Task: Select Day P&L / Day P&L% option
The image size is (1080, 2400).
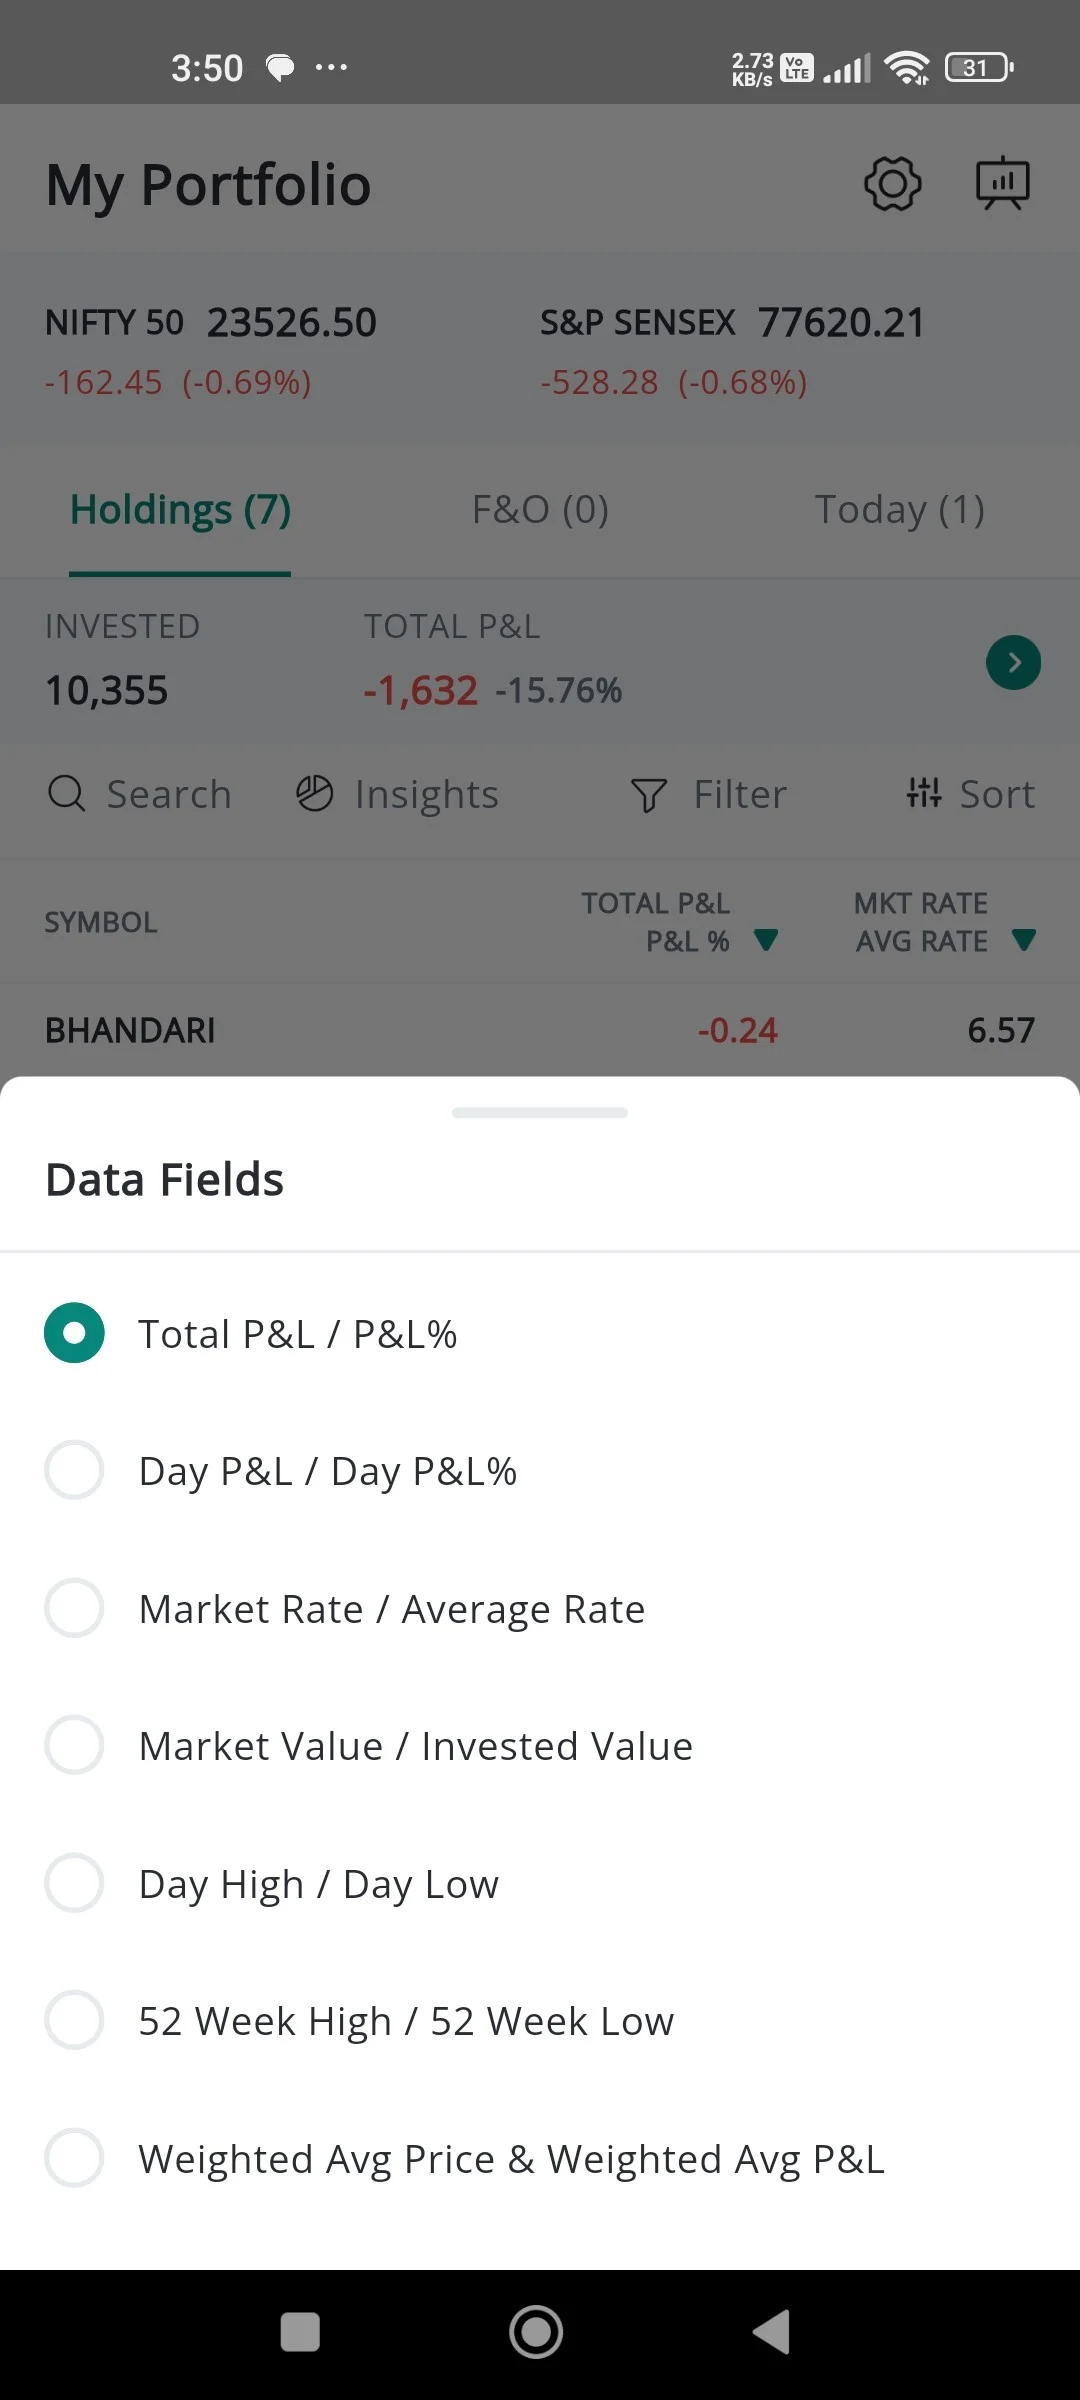Action: click(x=74, y=1470)
